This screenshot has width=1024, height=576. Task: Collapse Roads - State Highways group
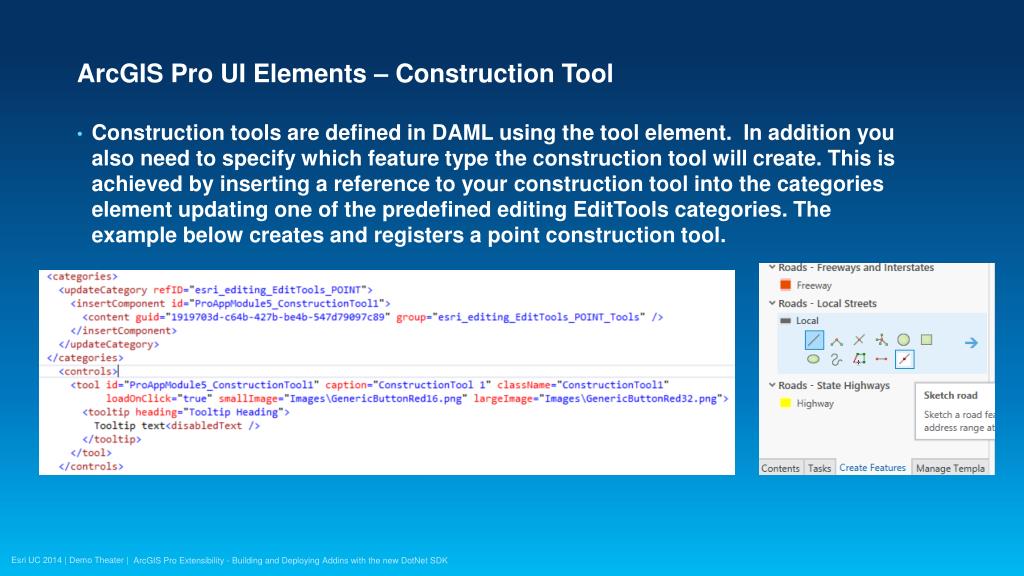[772, 385]
